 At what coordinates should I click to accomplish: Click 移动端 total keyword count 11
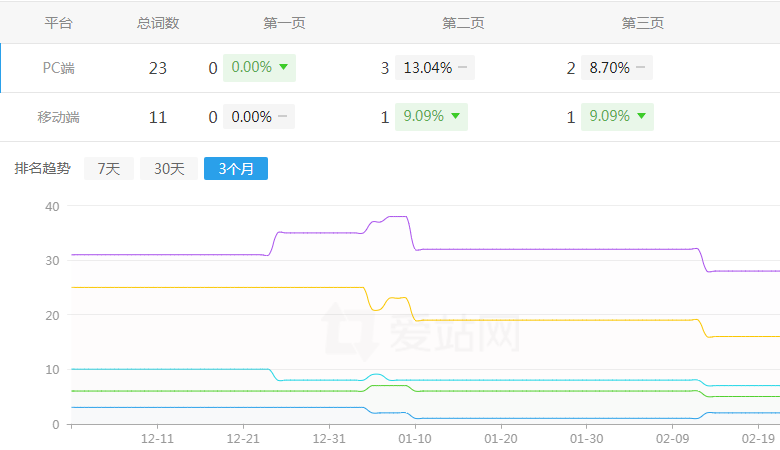point(158,117)
